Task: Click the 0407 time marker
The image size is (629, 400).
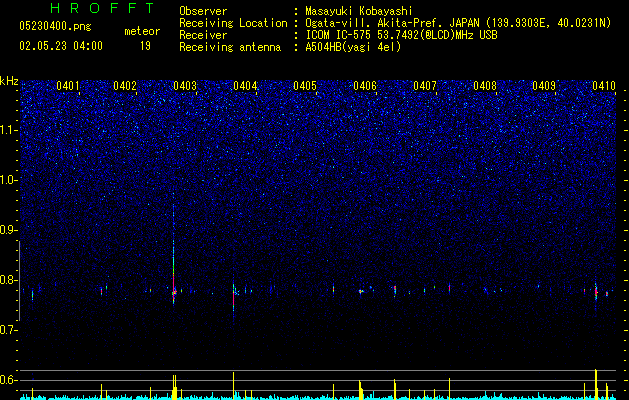Action: (425, 86)
